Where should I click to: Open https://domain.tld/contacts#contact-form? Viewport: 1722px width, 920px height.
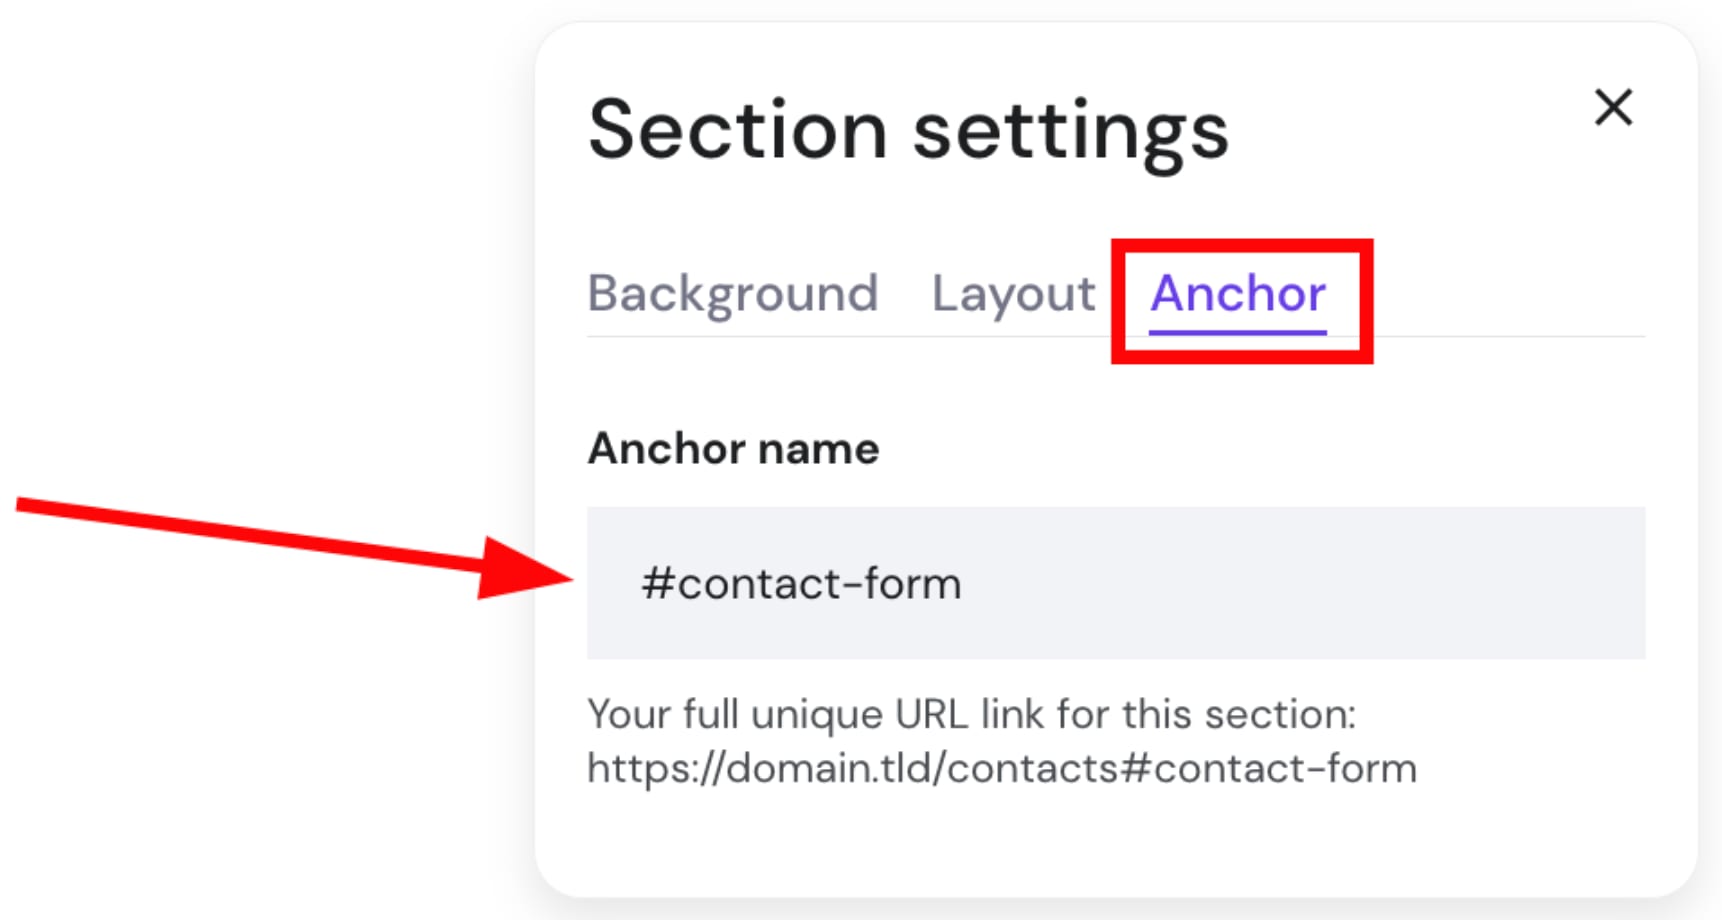[x=1002, y=767]
